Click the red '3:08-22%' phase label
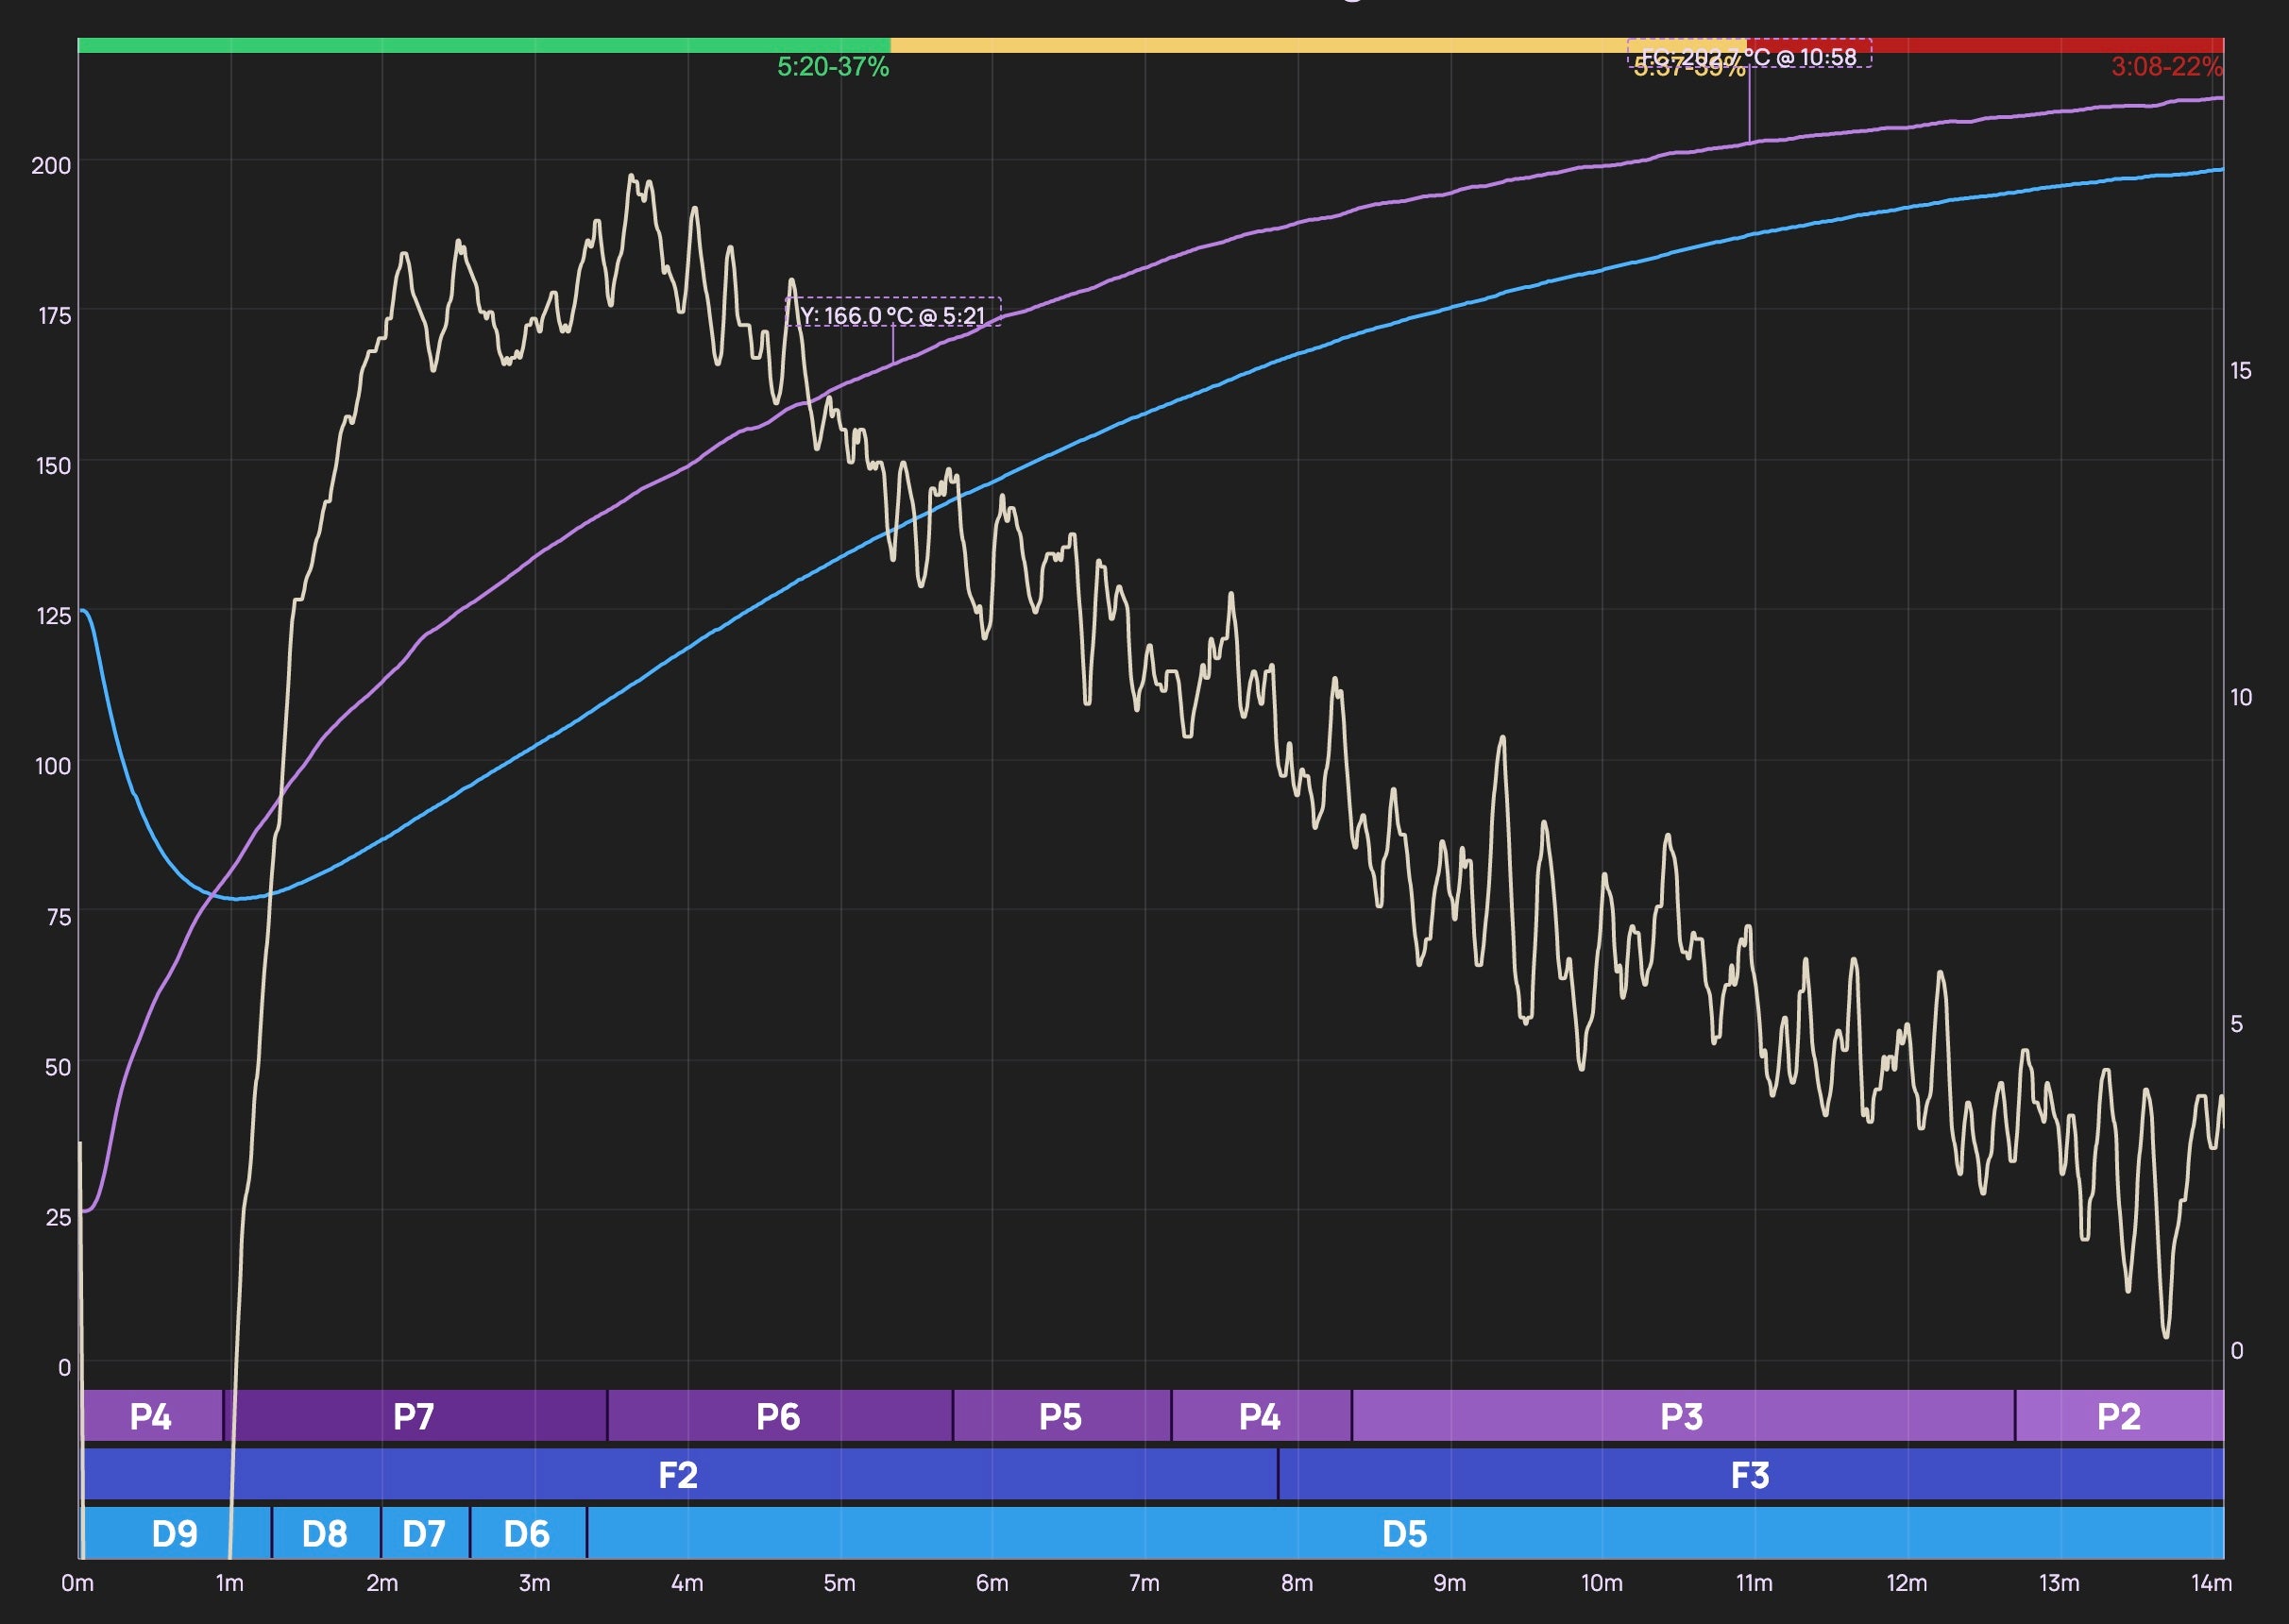The width and height of the screenshot is (2289, 1624). 2167,67
